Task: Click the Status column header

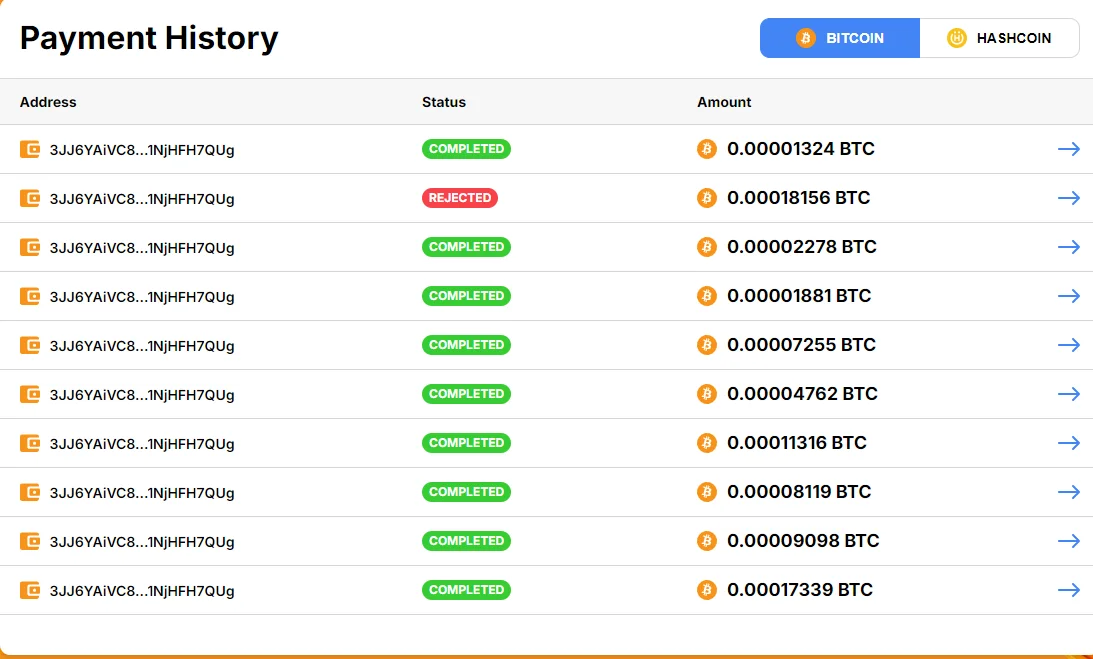Action: click(x=444, y=102)
